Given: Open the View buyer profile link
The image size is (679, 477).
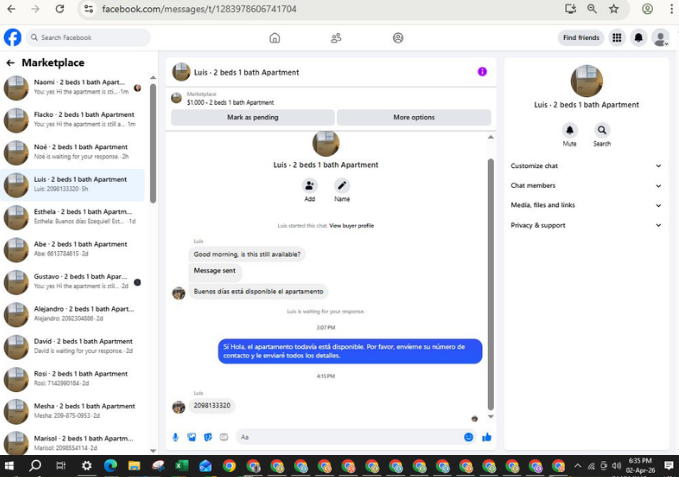Looking at the screenshot, I should 352,226.
